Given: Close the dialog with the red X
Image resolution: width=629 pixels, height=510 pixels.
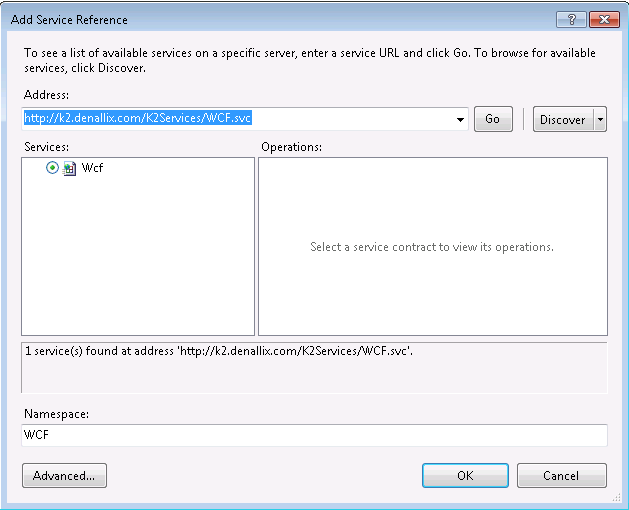Looking at the screenshot, I should pyautogui.click(x=604, y=19).
